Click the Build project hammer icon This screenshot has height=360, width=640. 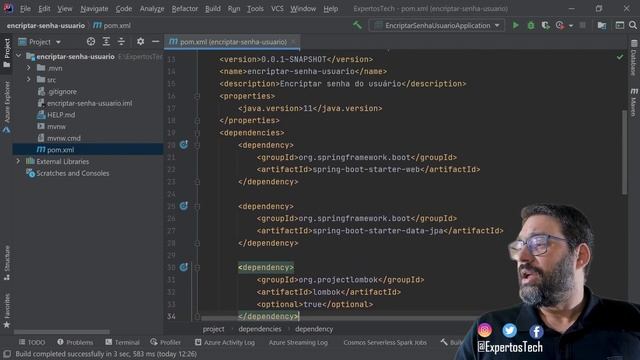357,25
